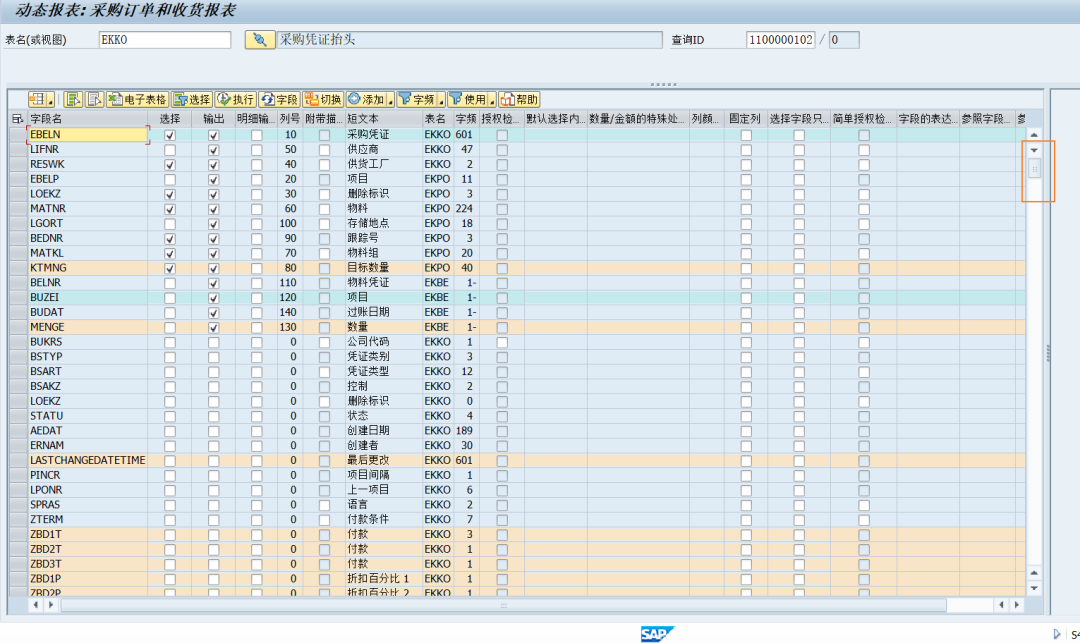1080x643 pixels.
Task: Tick the 明细输 checkbox for the RESWK row
Action: pyautogui.click(x=256, y=165)
